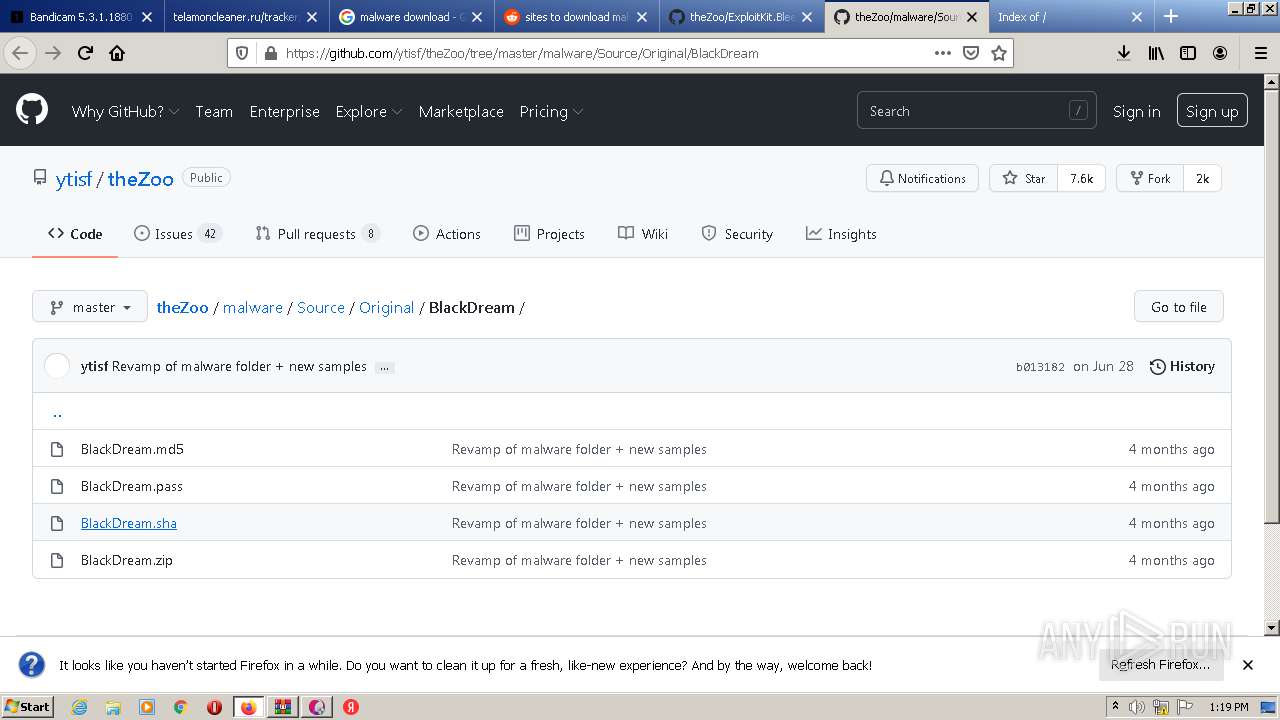Switch to the Pull requests tab
This screenshot has width=1280, height=720.
pos(317,234)
